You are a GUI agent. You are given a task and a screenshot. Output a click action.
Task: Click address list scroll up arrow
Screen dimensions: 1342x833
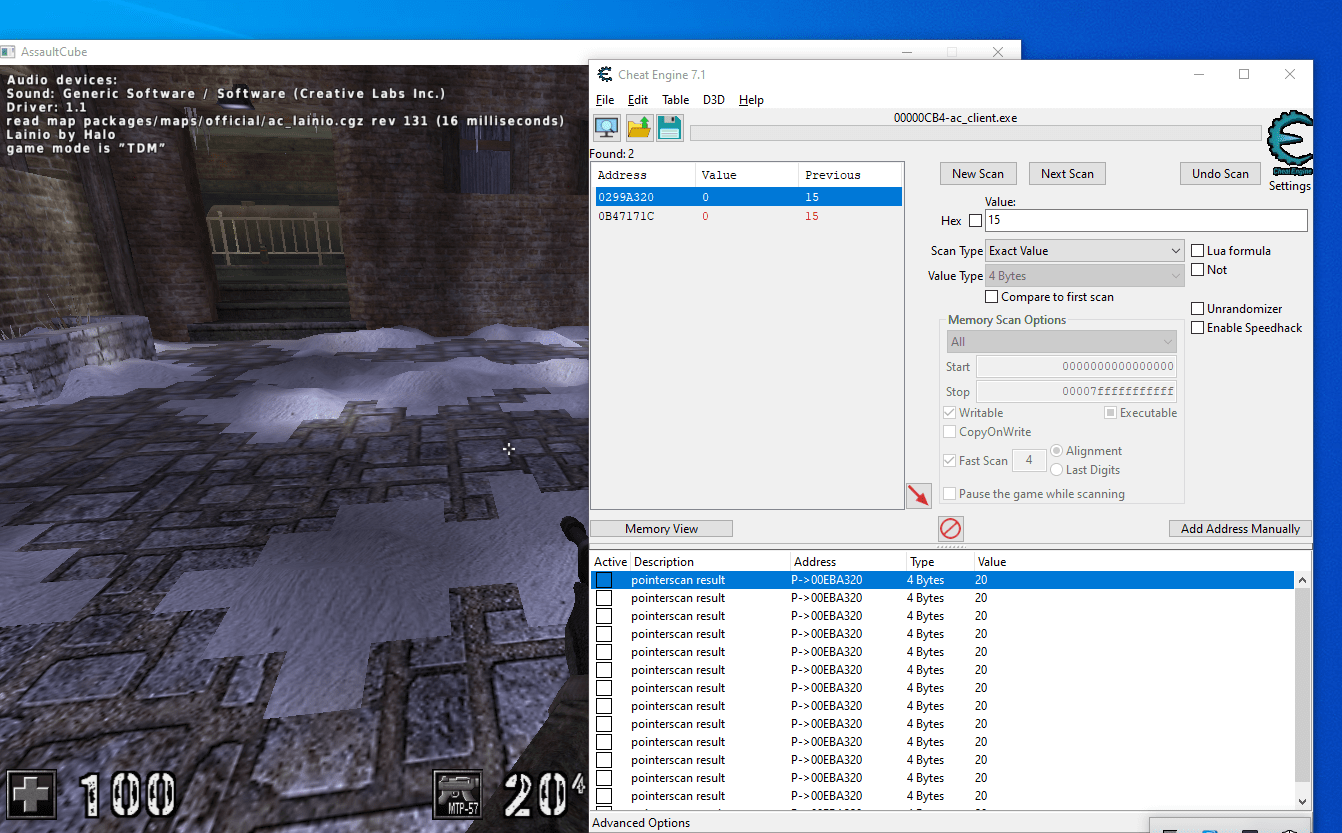coord(1303,580)
